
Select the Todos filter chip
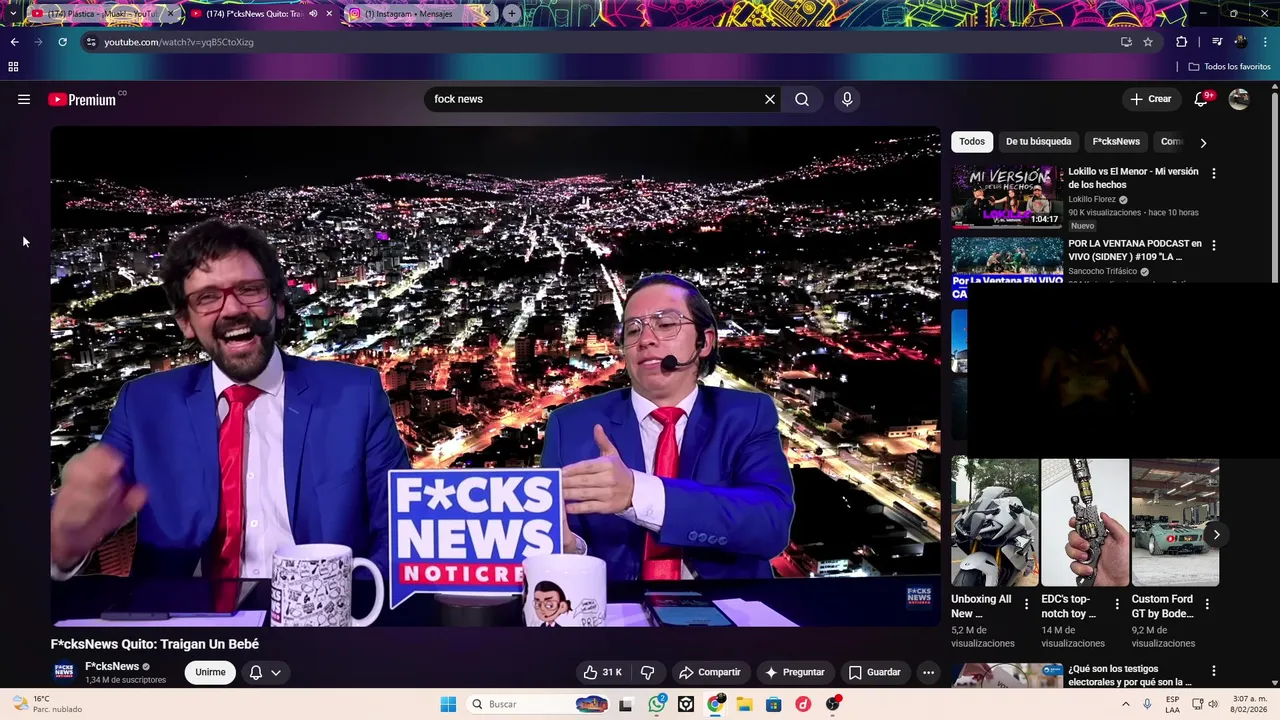[x=972, y=142]
